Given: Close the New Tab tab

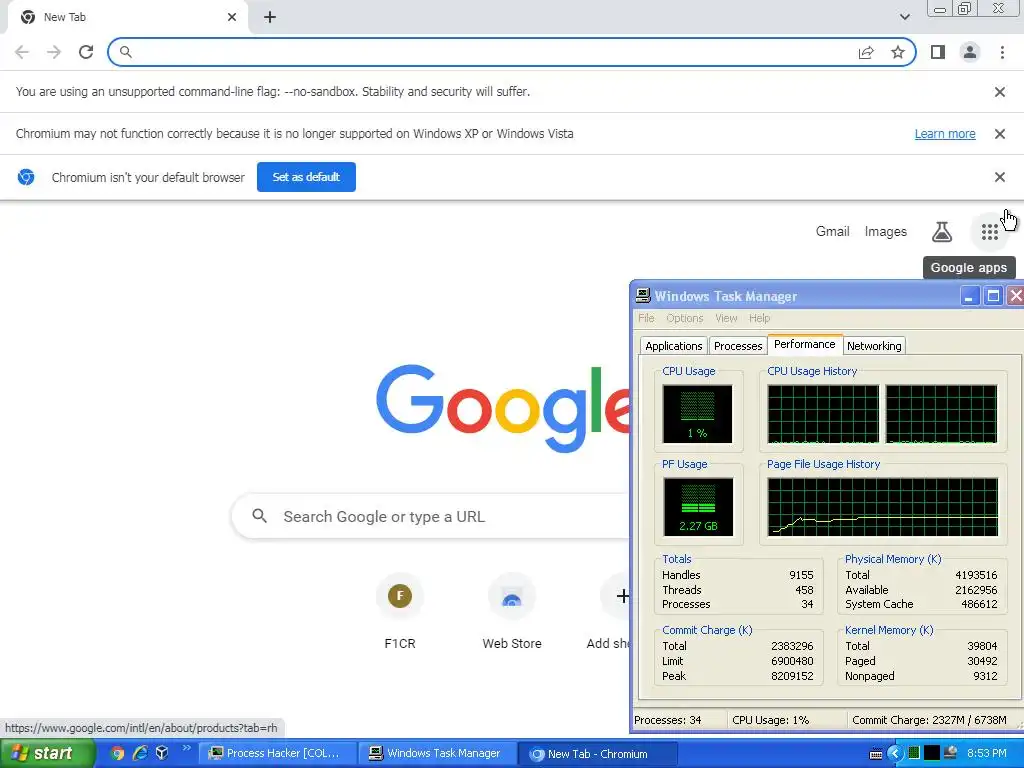Looking at the screenshot, I should 232,18.
